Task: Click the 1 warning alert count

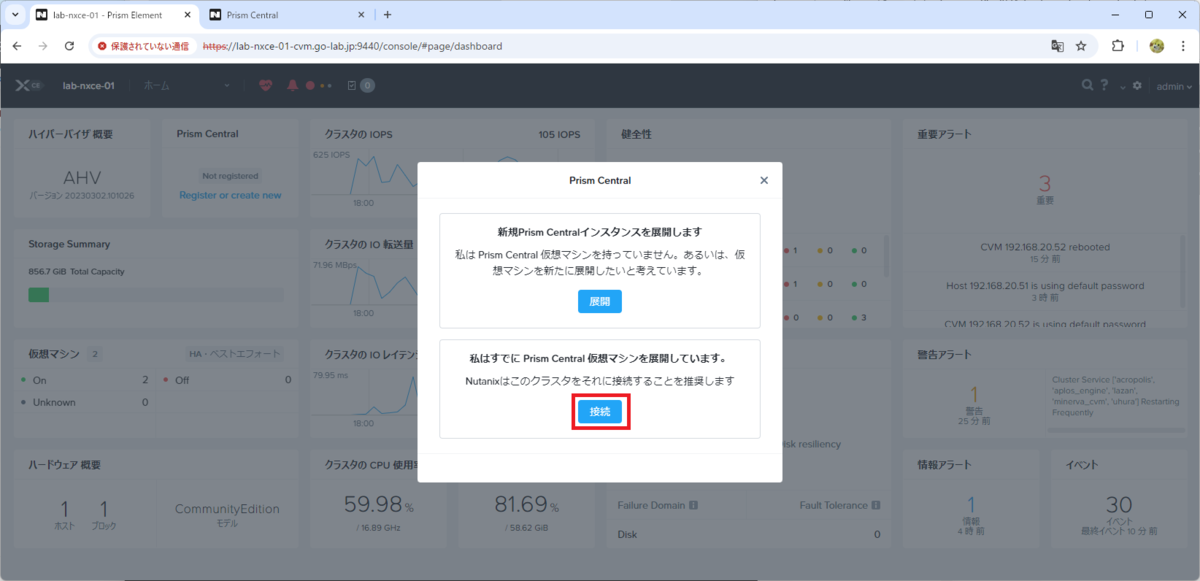Action: click(x=974, y=394)
